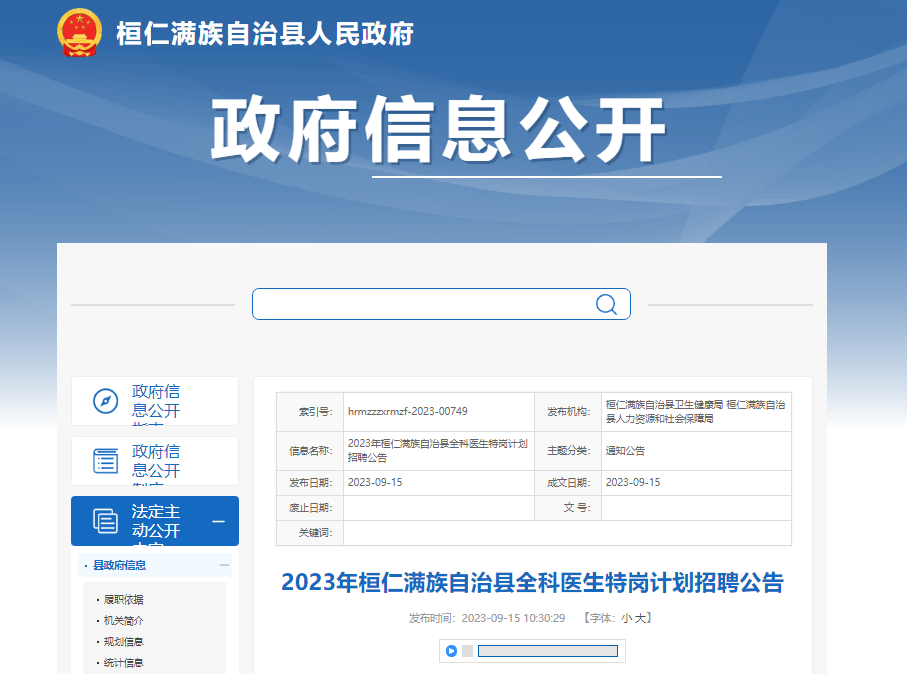Select 统计信息 in the sidebar
Screen dimensions: 907x674
click(x=124, y=663)
